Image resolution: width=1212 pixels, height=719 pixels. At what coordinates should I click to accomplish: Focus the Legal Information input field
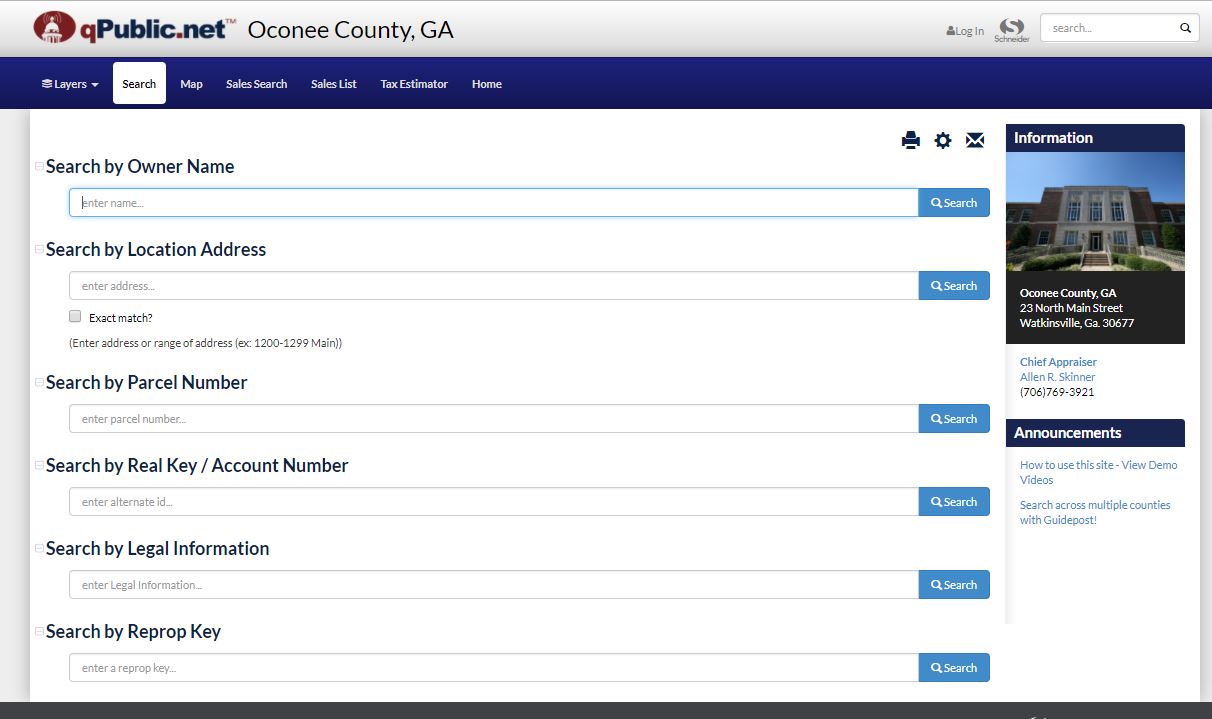(x=494, y=585)
